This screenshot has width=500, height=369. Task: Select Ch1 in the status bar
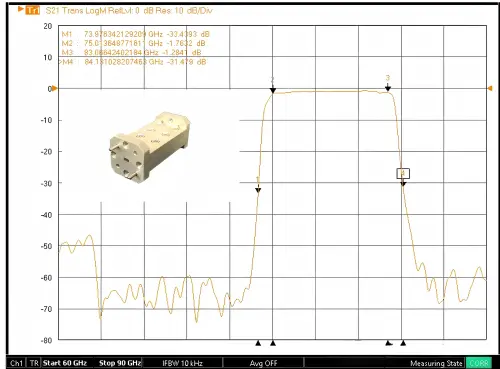pyautogui.click(x=17, y=363)
